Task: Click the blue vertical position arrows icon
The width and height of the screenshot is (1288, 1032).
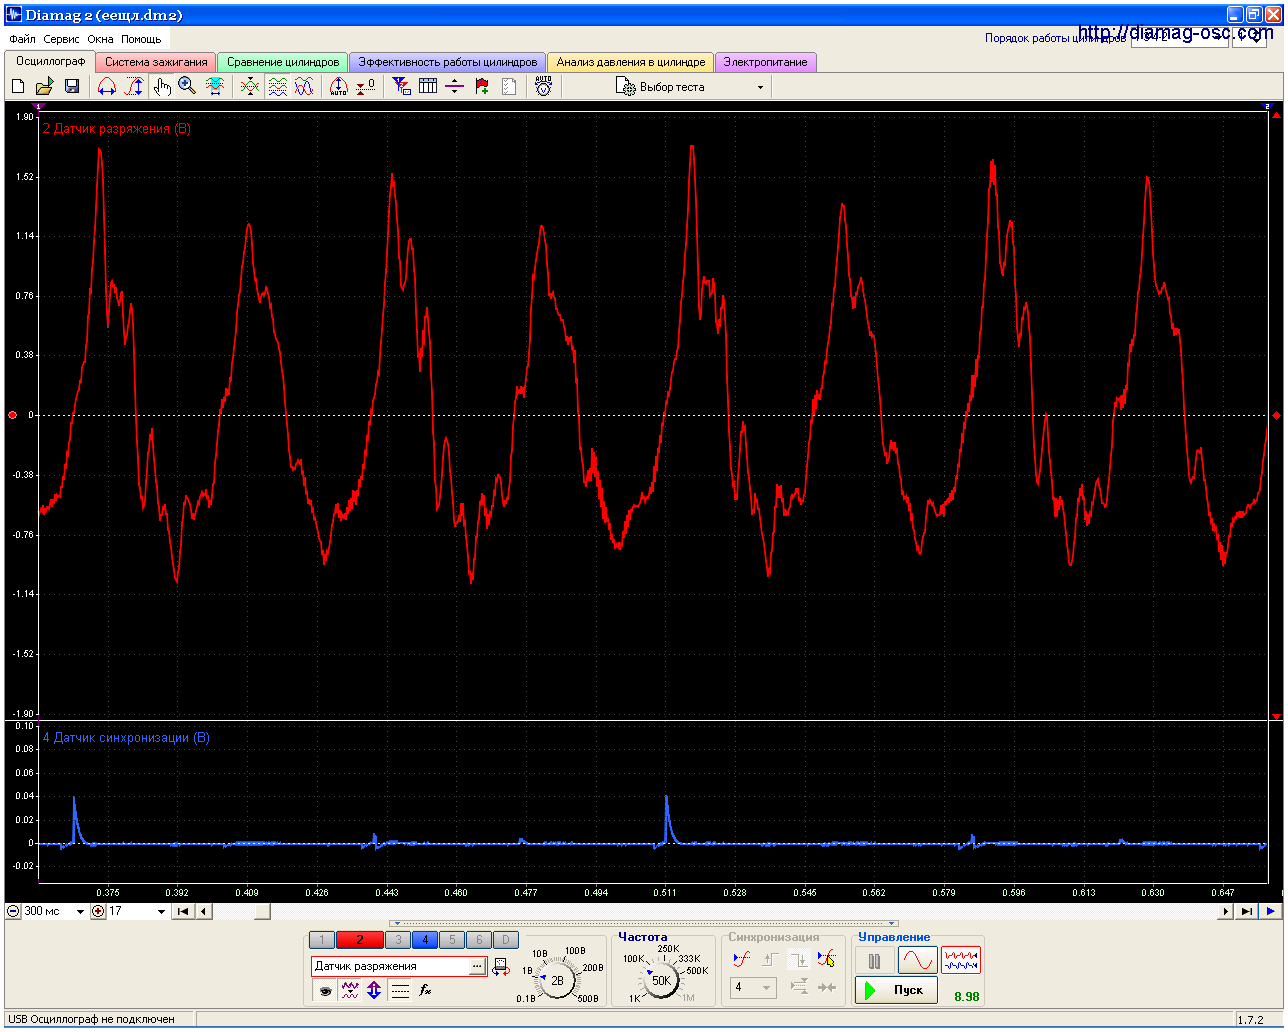Action: [x=374, y=991]
